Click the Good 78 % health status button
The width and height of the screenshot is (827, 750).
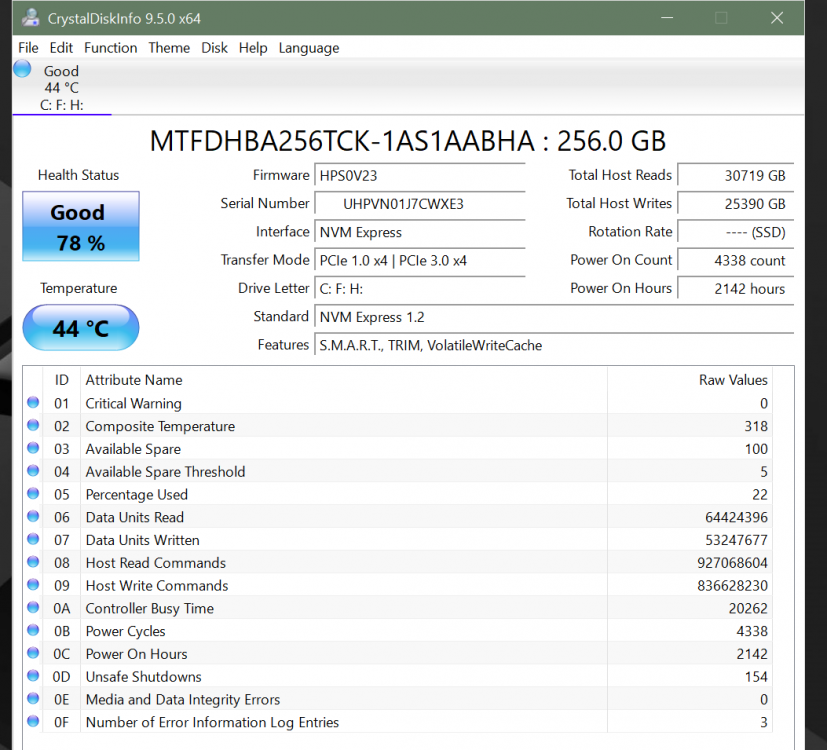(x=81, y=227)
